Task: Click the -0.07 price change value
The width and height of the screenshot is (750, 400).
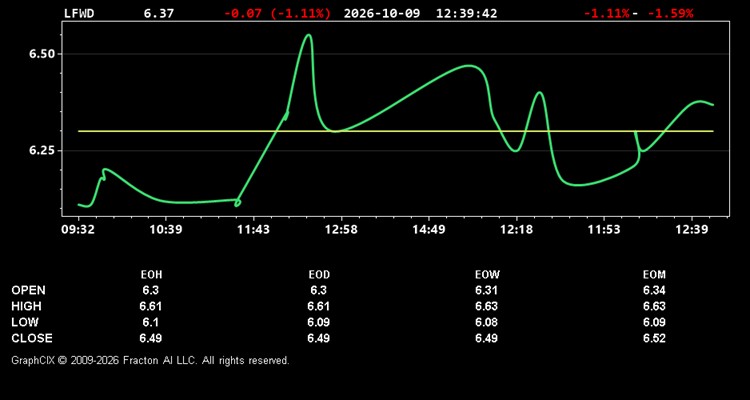Action: click(243, 13)
